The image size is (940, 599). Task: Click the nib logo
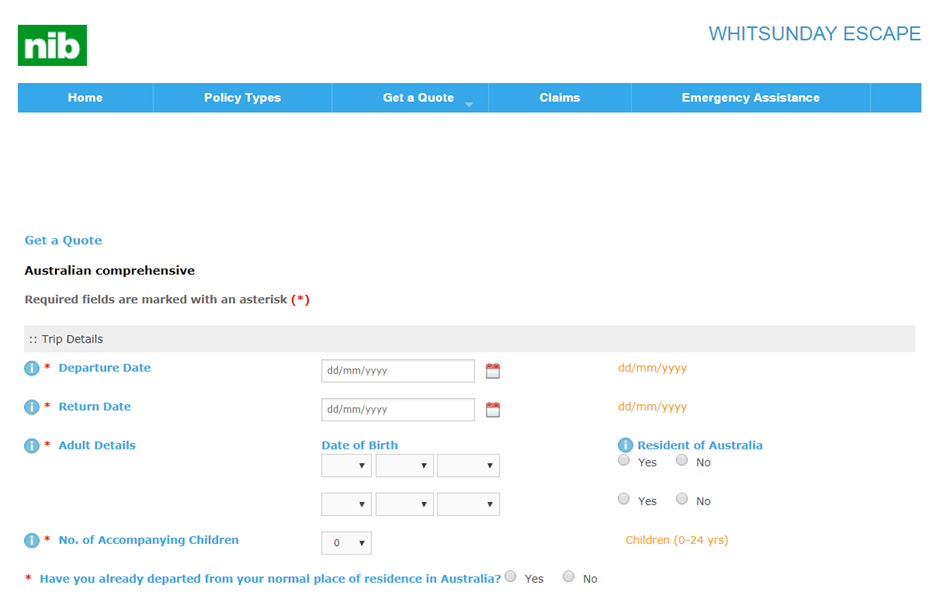pyautogui.click(x=52, y=46)
